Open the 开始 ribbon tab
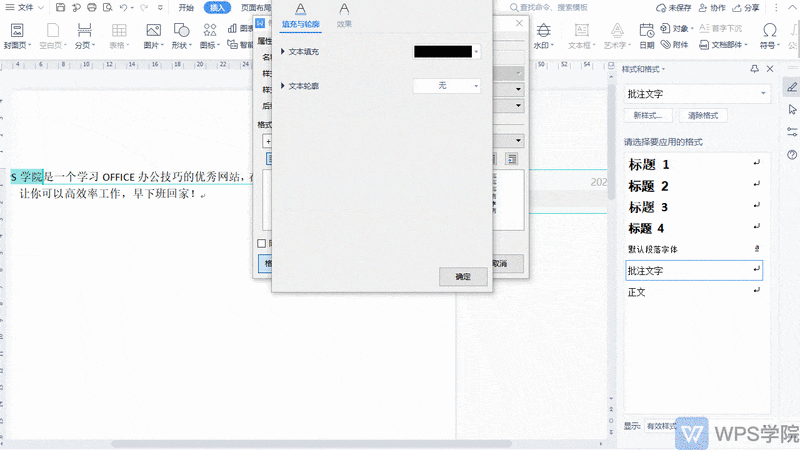Image resolution: width=800 pixels, height=450 pixels. [x=186, y=7]
